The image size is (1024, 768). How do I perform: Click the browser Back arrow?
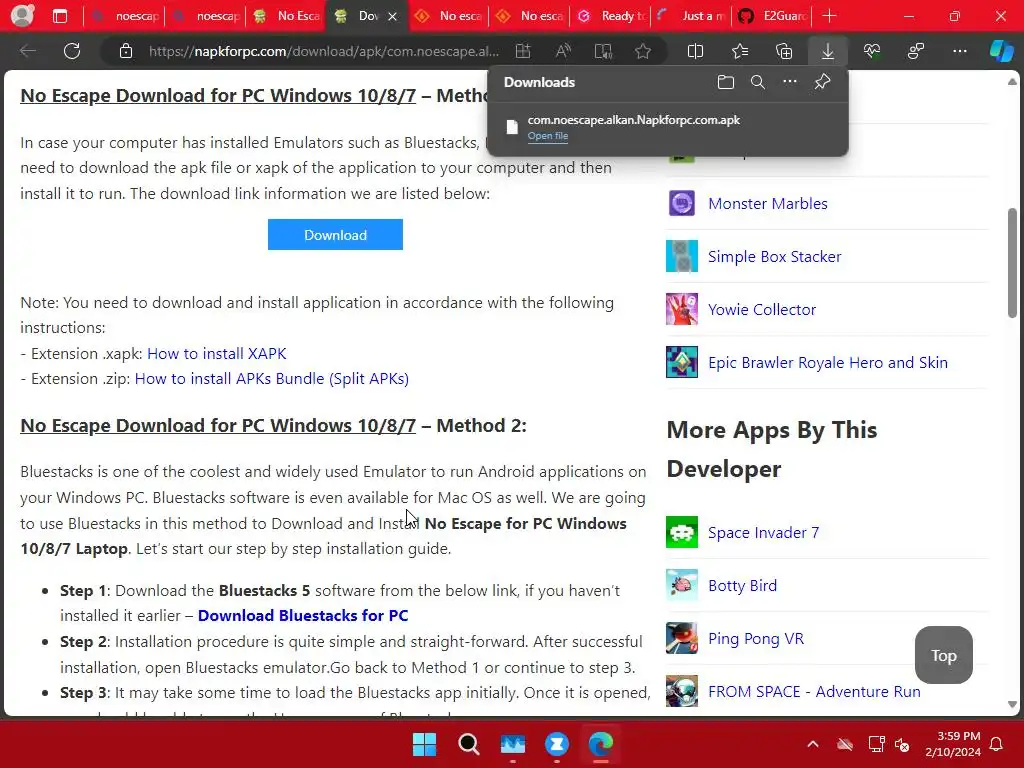(27, 51)
